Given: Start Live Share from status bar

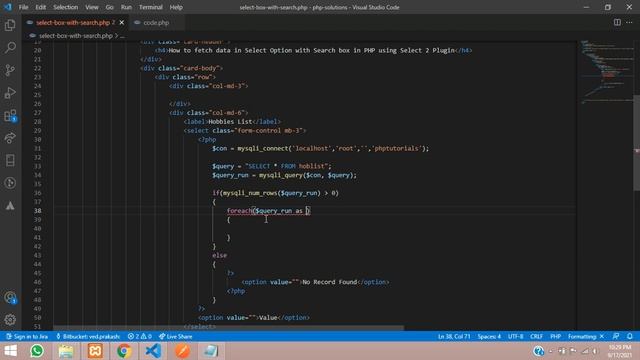Looking at the screenshot, I should click(176, 336).
